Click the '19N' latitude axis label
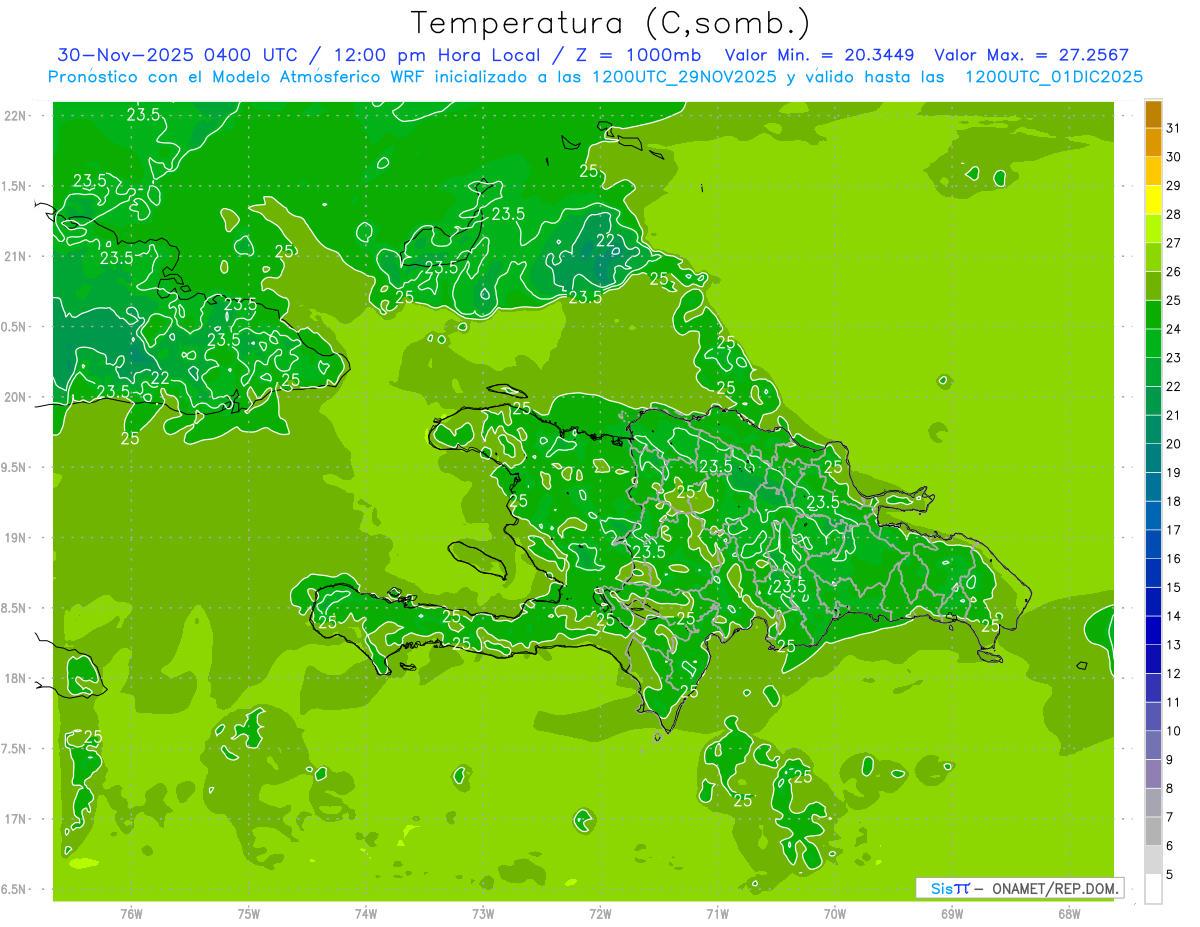Viewport: 1200px width, 927px height. (14, 538)
